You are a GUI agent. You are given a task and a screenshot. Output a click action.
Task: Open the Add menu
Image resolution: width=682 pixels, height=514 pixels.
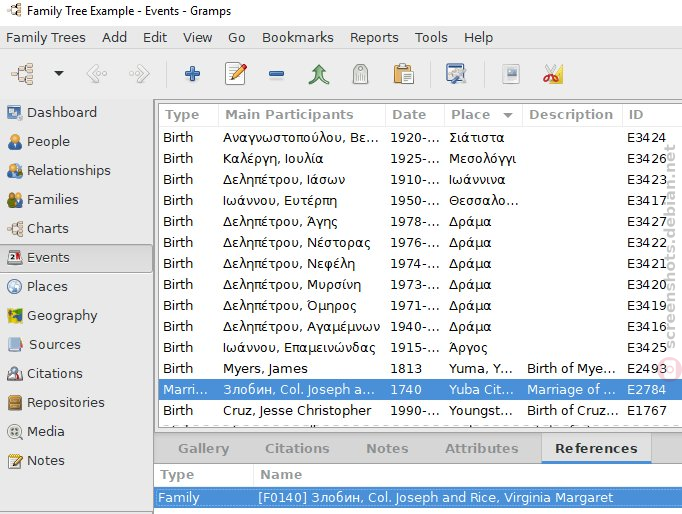(x=114, y=37)
